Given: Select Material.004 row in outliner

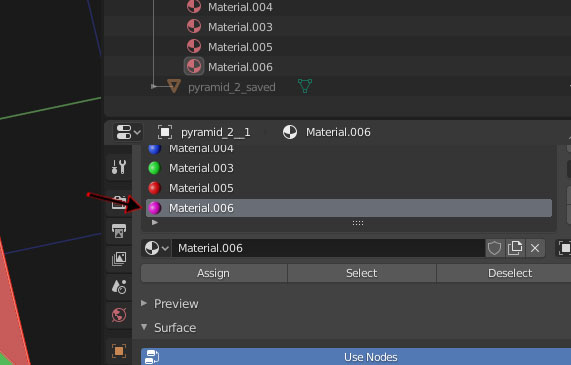Looking at the screenshot, I should pyautogui.click(x=337, y=7).
